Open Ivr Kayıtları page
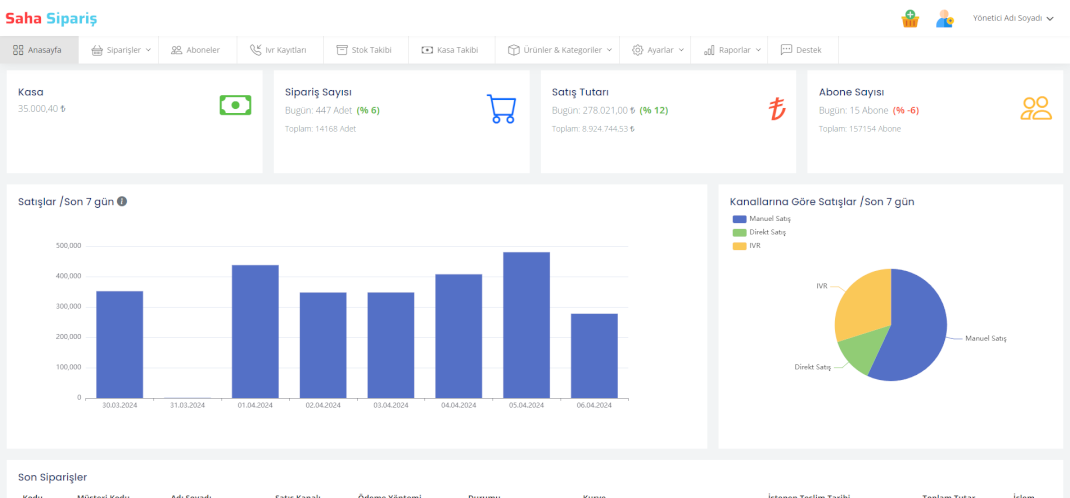Viewport: 1070px width, 498px height. pos(280,50)
